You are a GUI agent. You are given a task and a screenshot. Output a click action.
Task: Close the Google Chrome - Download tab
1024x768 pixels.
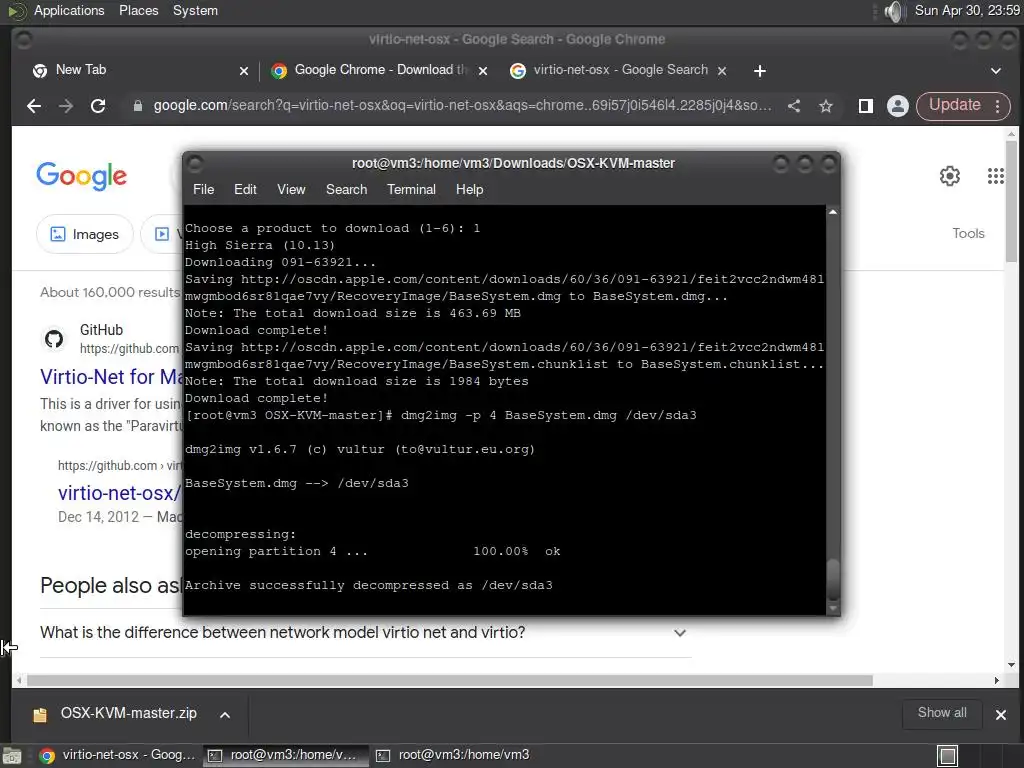(483, 71)
